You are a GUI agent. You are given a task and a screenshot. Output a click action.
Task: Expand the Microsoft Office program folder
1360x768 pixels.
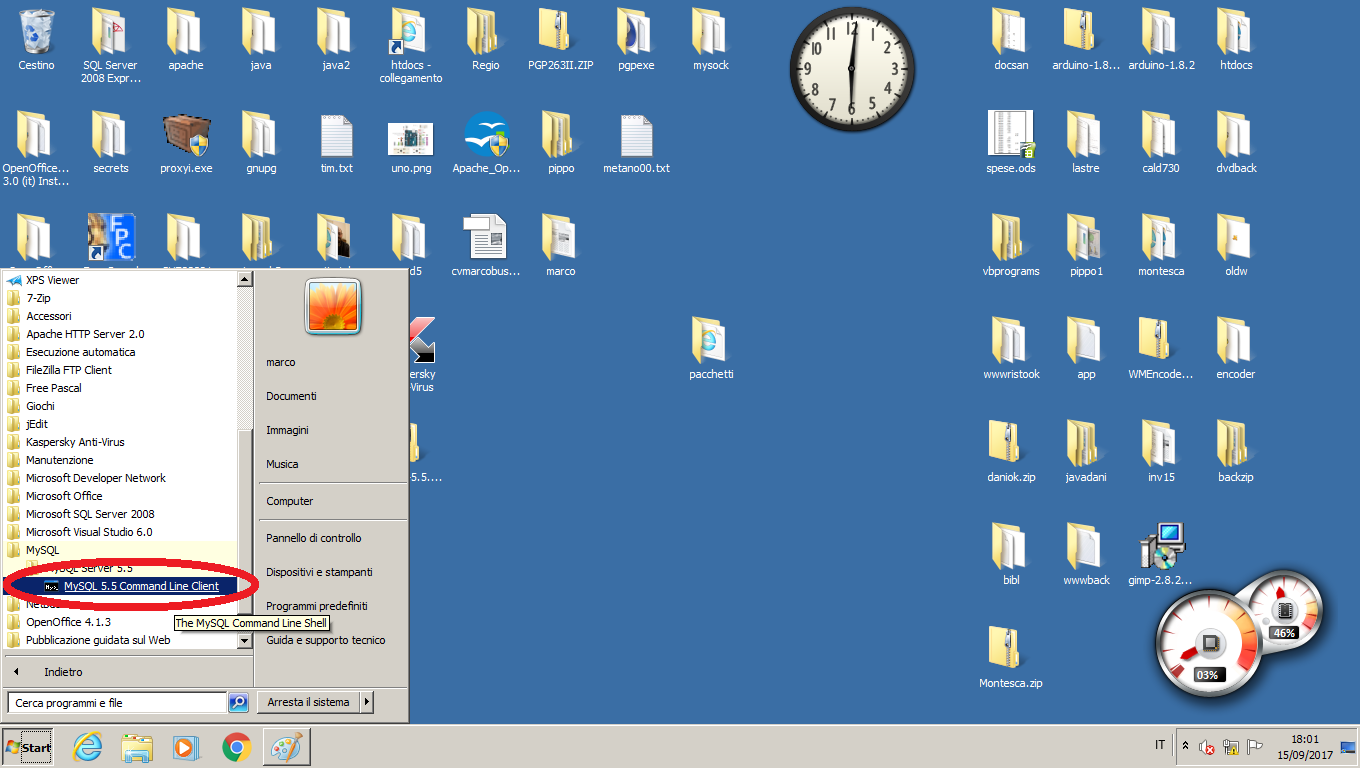click(x=64, y=496)
